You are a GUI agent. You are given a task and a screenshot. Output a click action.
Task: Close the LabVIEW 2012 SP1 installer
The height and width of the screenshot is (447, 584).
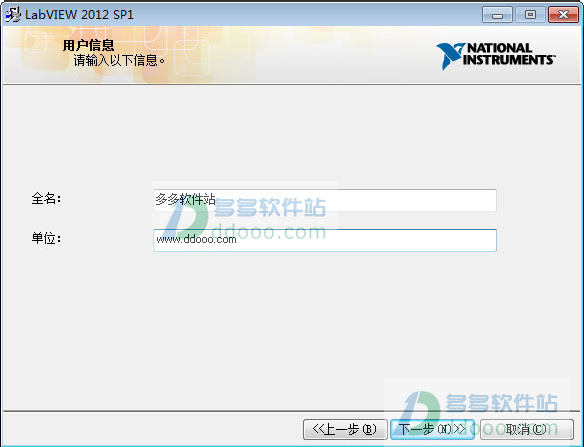(x=563, y=15)
